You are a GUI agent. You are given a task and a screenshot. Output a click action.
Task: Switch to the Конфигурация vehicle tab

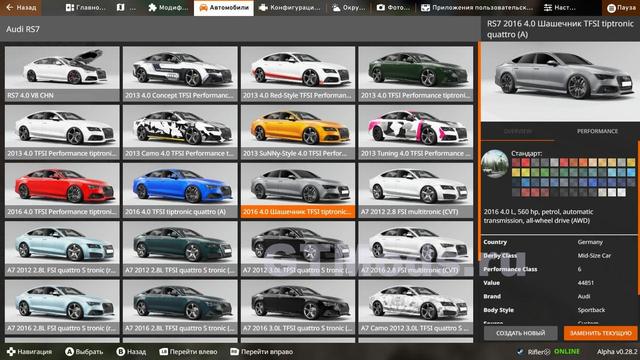point(290,8)
